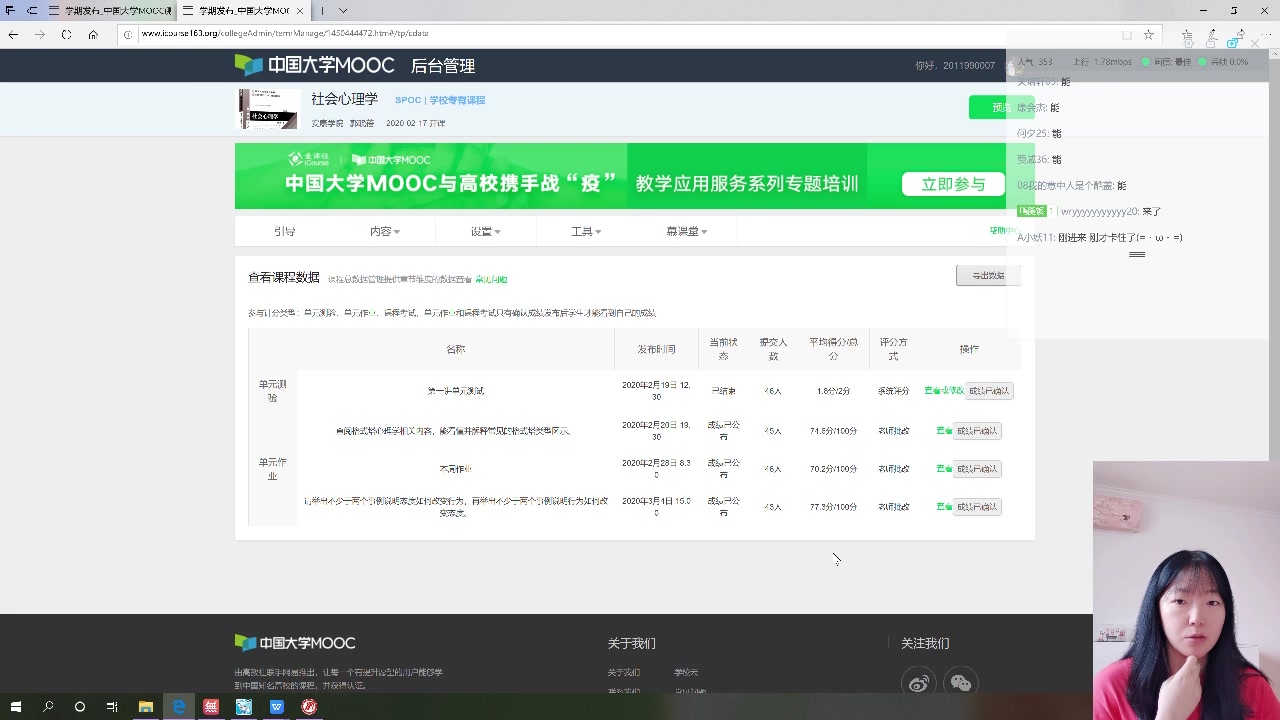Click 查看或修改 for 第一章单元测试
The width and height of the screenshot is (1280, 720).
click(944, 390)
